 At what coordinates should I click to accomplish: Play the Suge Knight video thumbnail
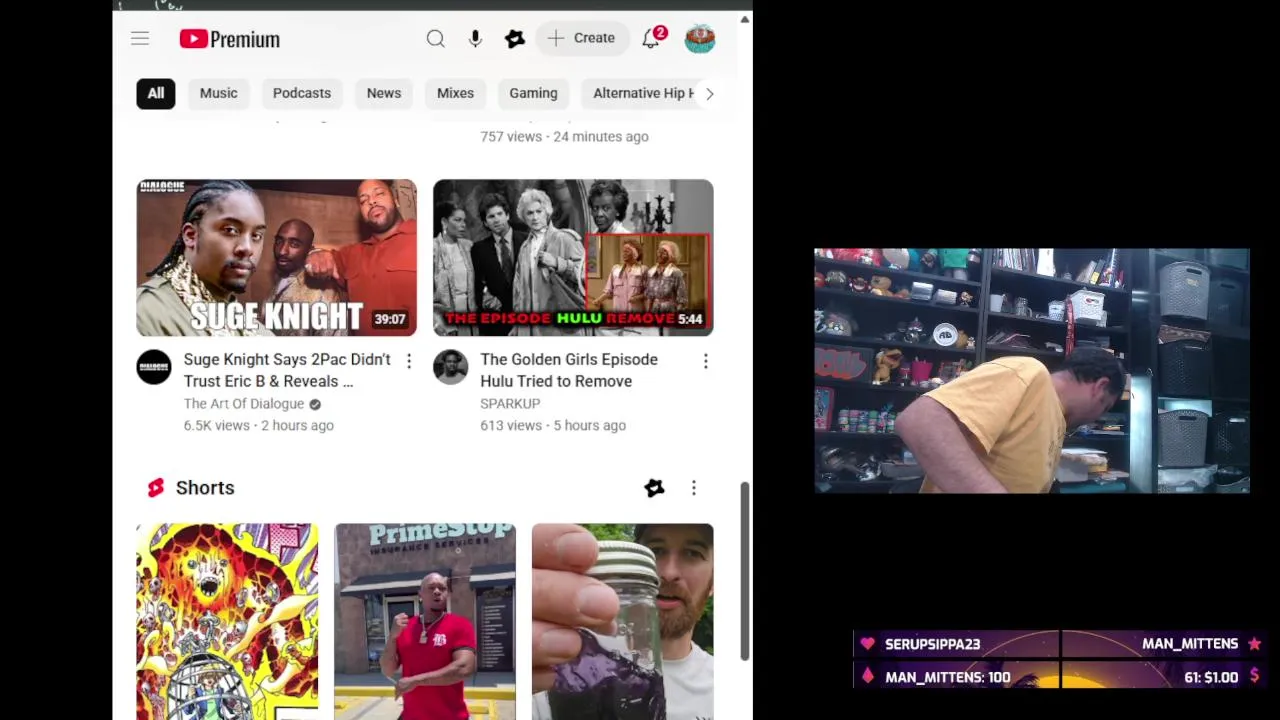(x=276, y=258)
